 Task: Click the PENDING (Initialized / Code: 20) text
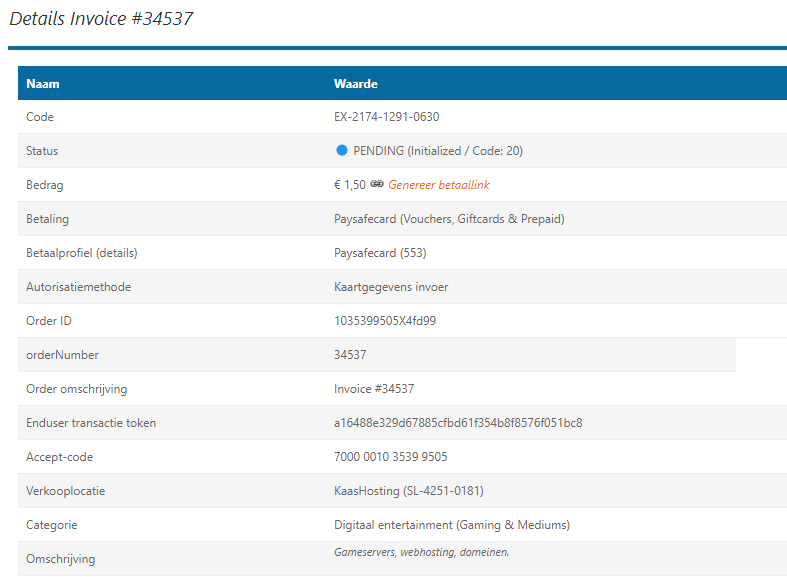point(438,151)
